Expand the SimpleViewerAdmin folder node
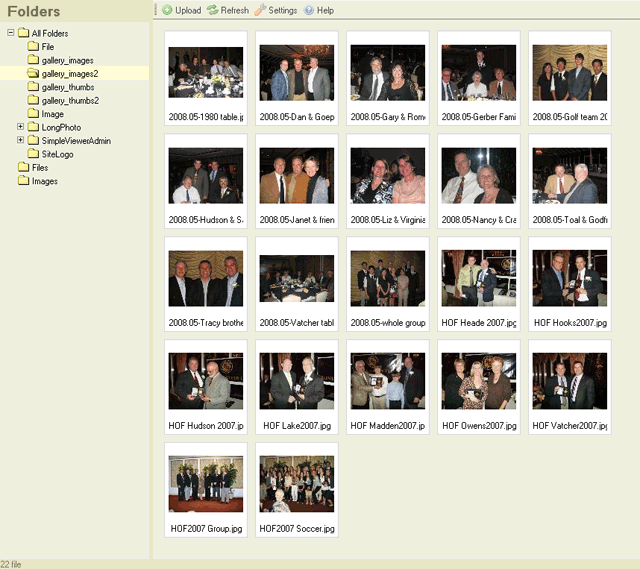This screenshot has height=569, width=640. [x=20, y=140]
